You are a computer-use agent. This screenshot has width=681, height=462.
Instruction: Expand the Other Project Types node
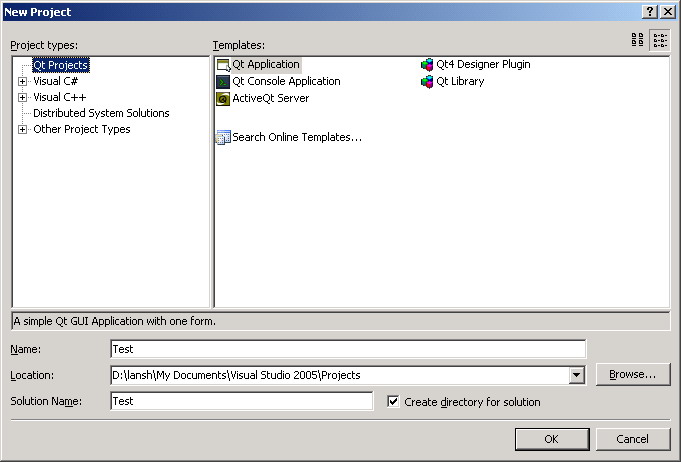coord(22,129)
